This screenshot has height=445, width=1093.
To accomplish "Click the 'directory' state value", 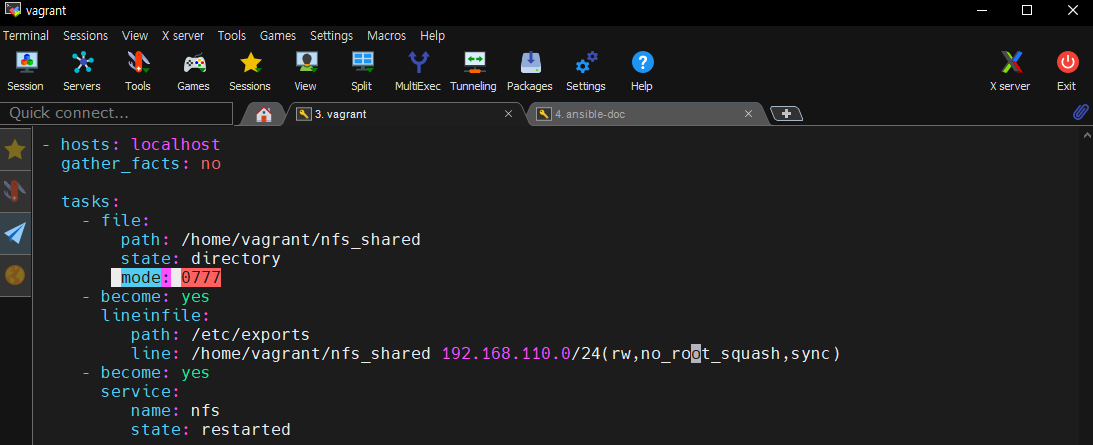I will (x=236, y=259).
